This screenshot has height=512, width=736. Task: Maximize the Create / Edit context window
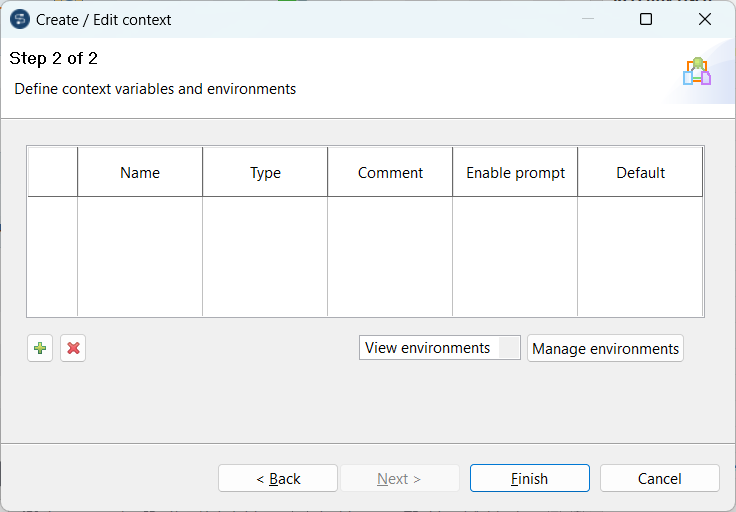point(646,19)
